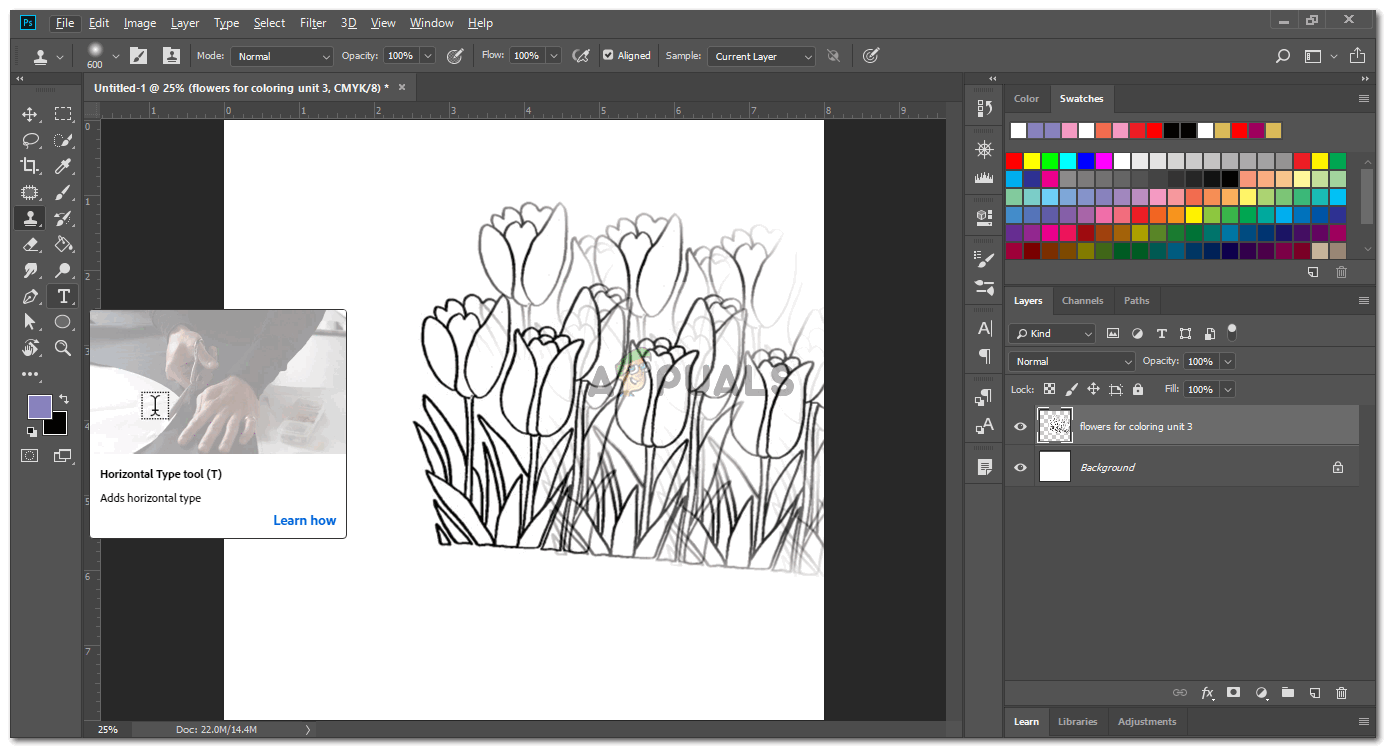Open the Filter menu

point(313,23)
